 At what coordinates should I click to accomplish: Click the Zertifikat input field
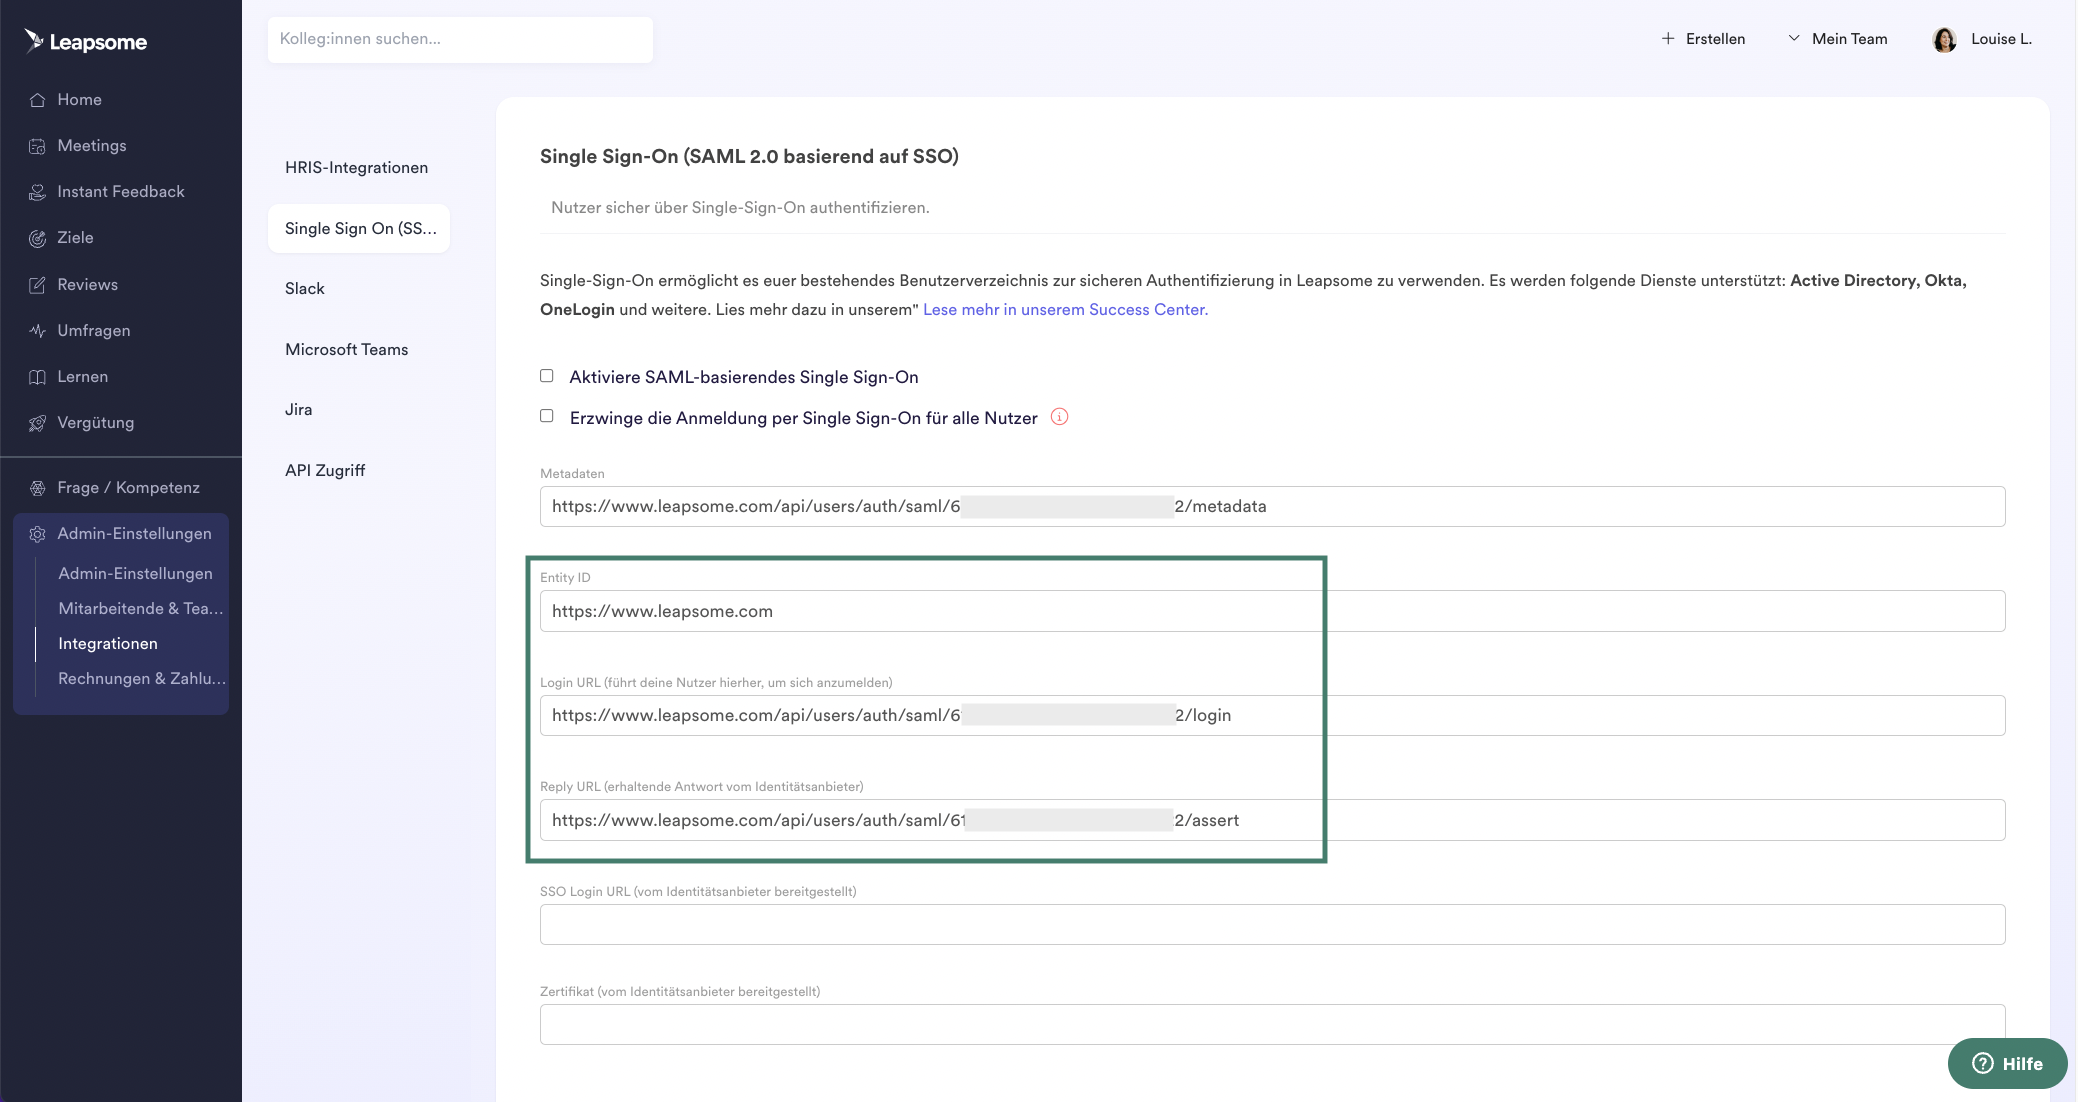[x=1272, y=1025]
